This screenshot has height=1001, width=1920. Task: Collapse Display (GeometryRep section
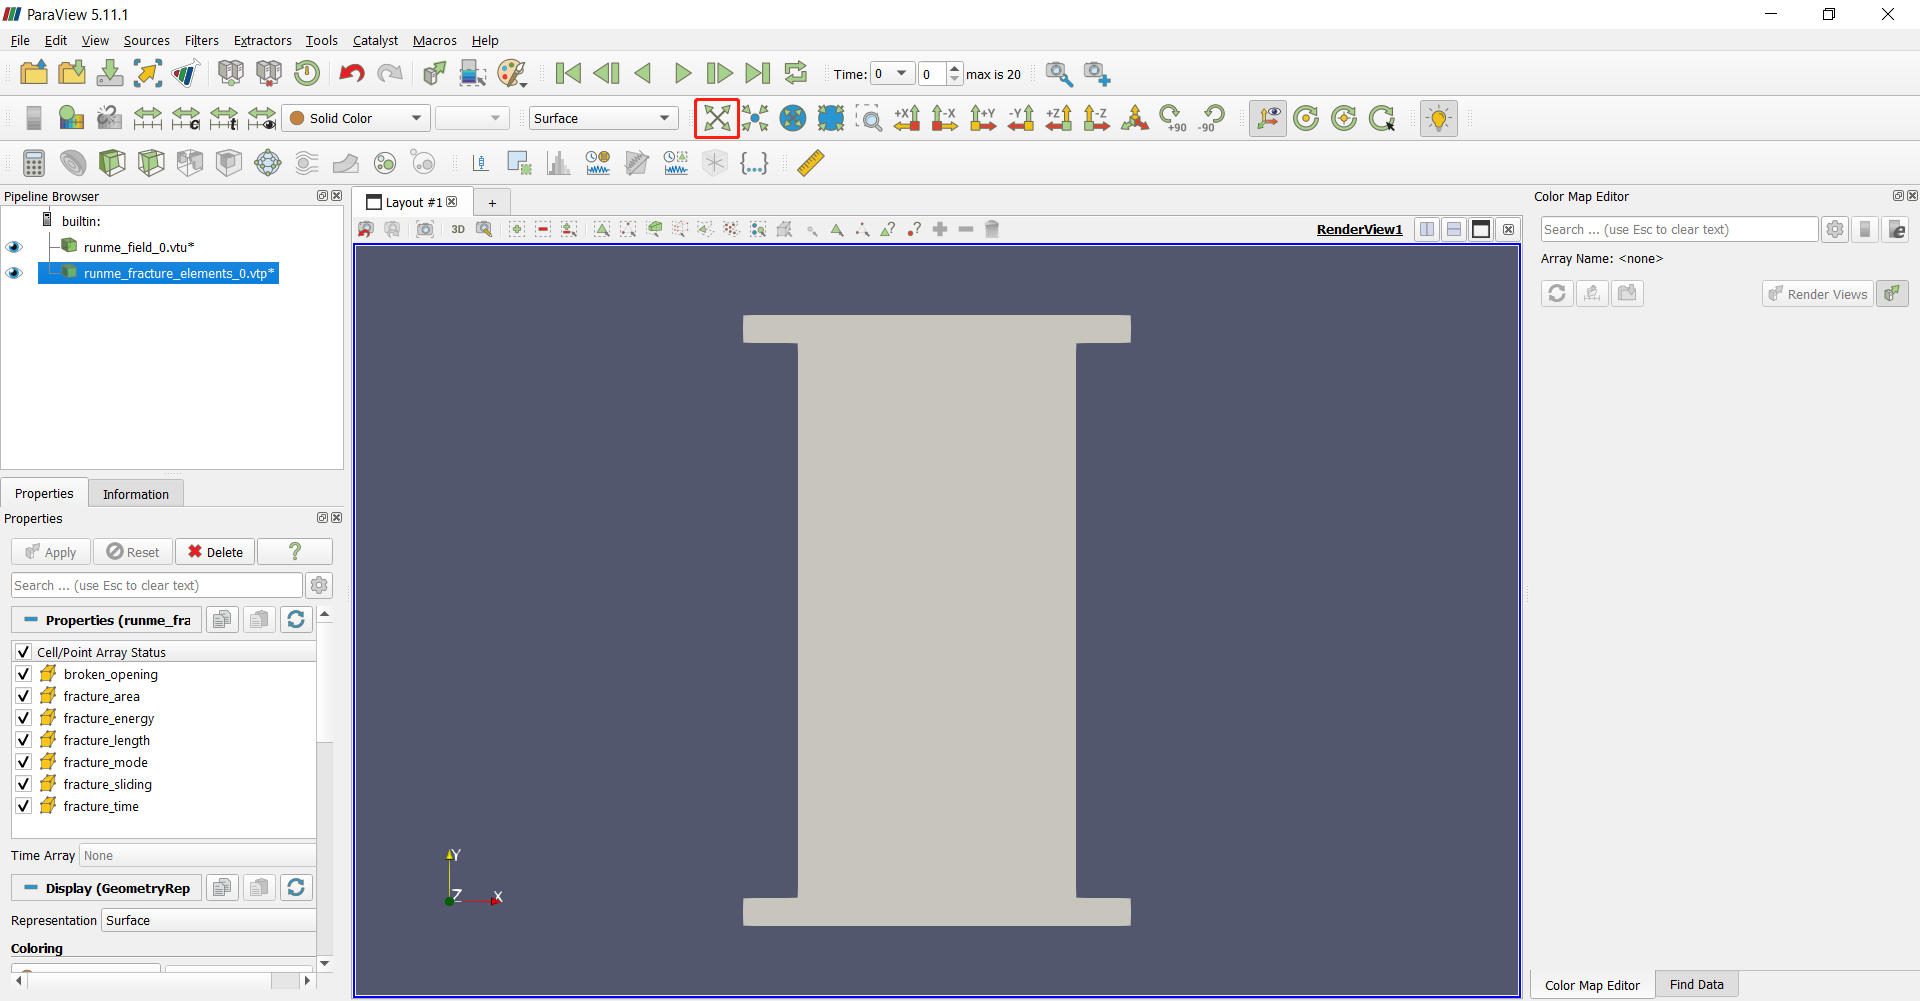tap(107, 888)
